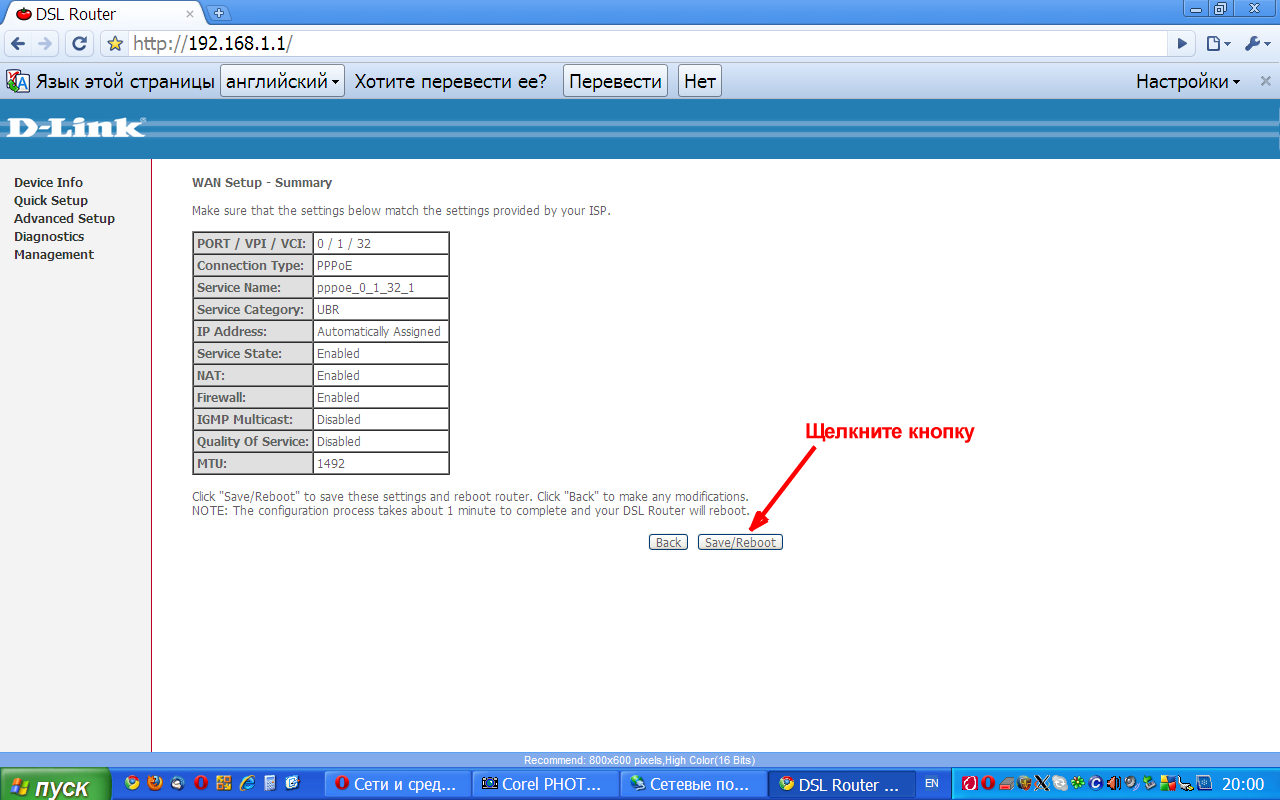Launch Chrome from quick launch
Screen dimensions: 1280x800
pyautogui.click(x=132, y=783)
